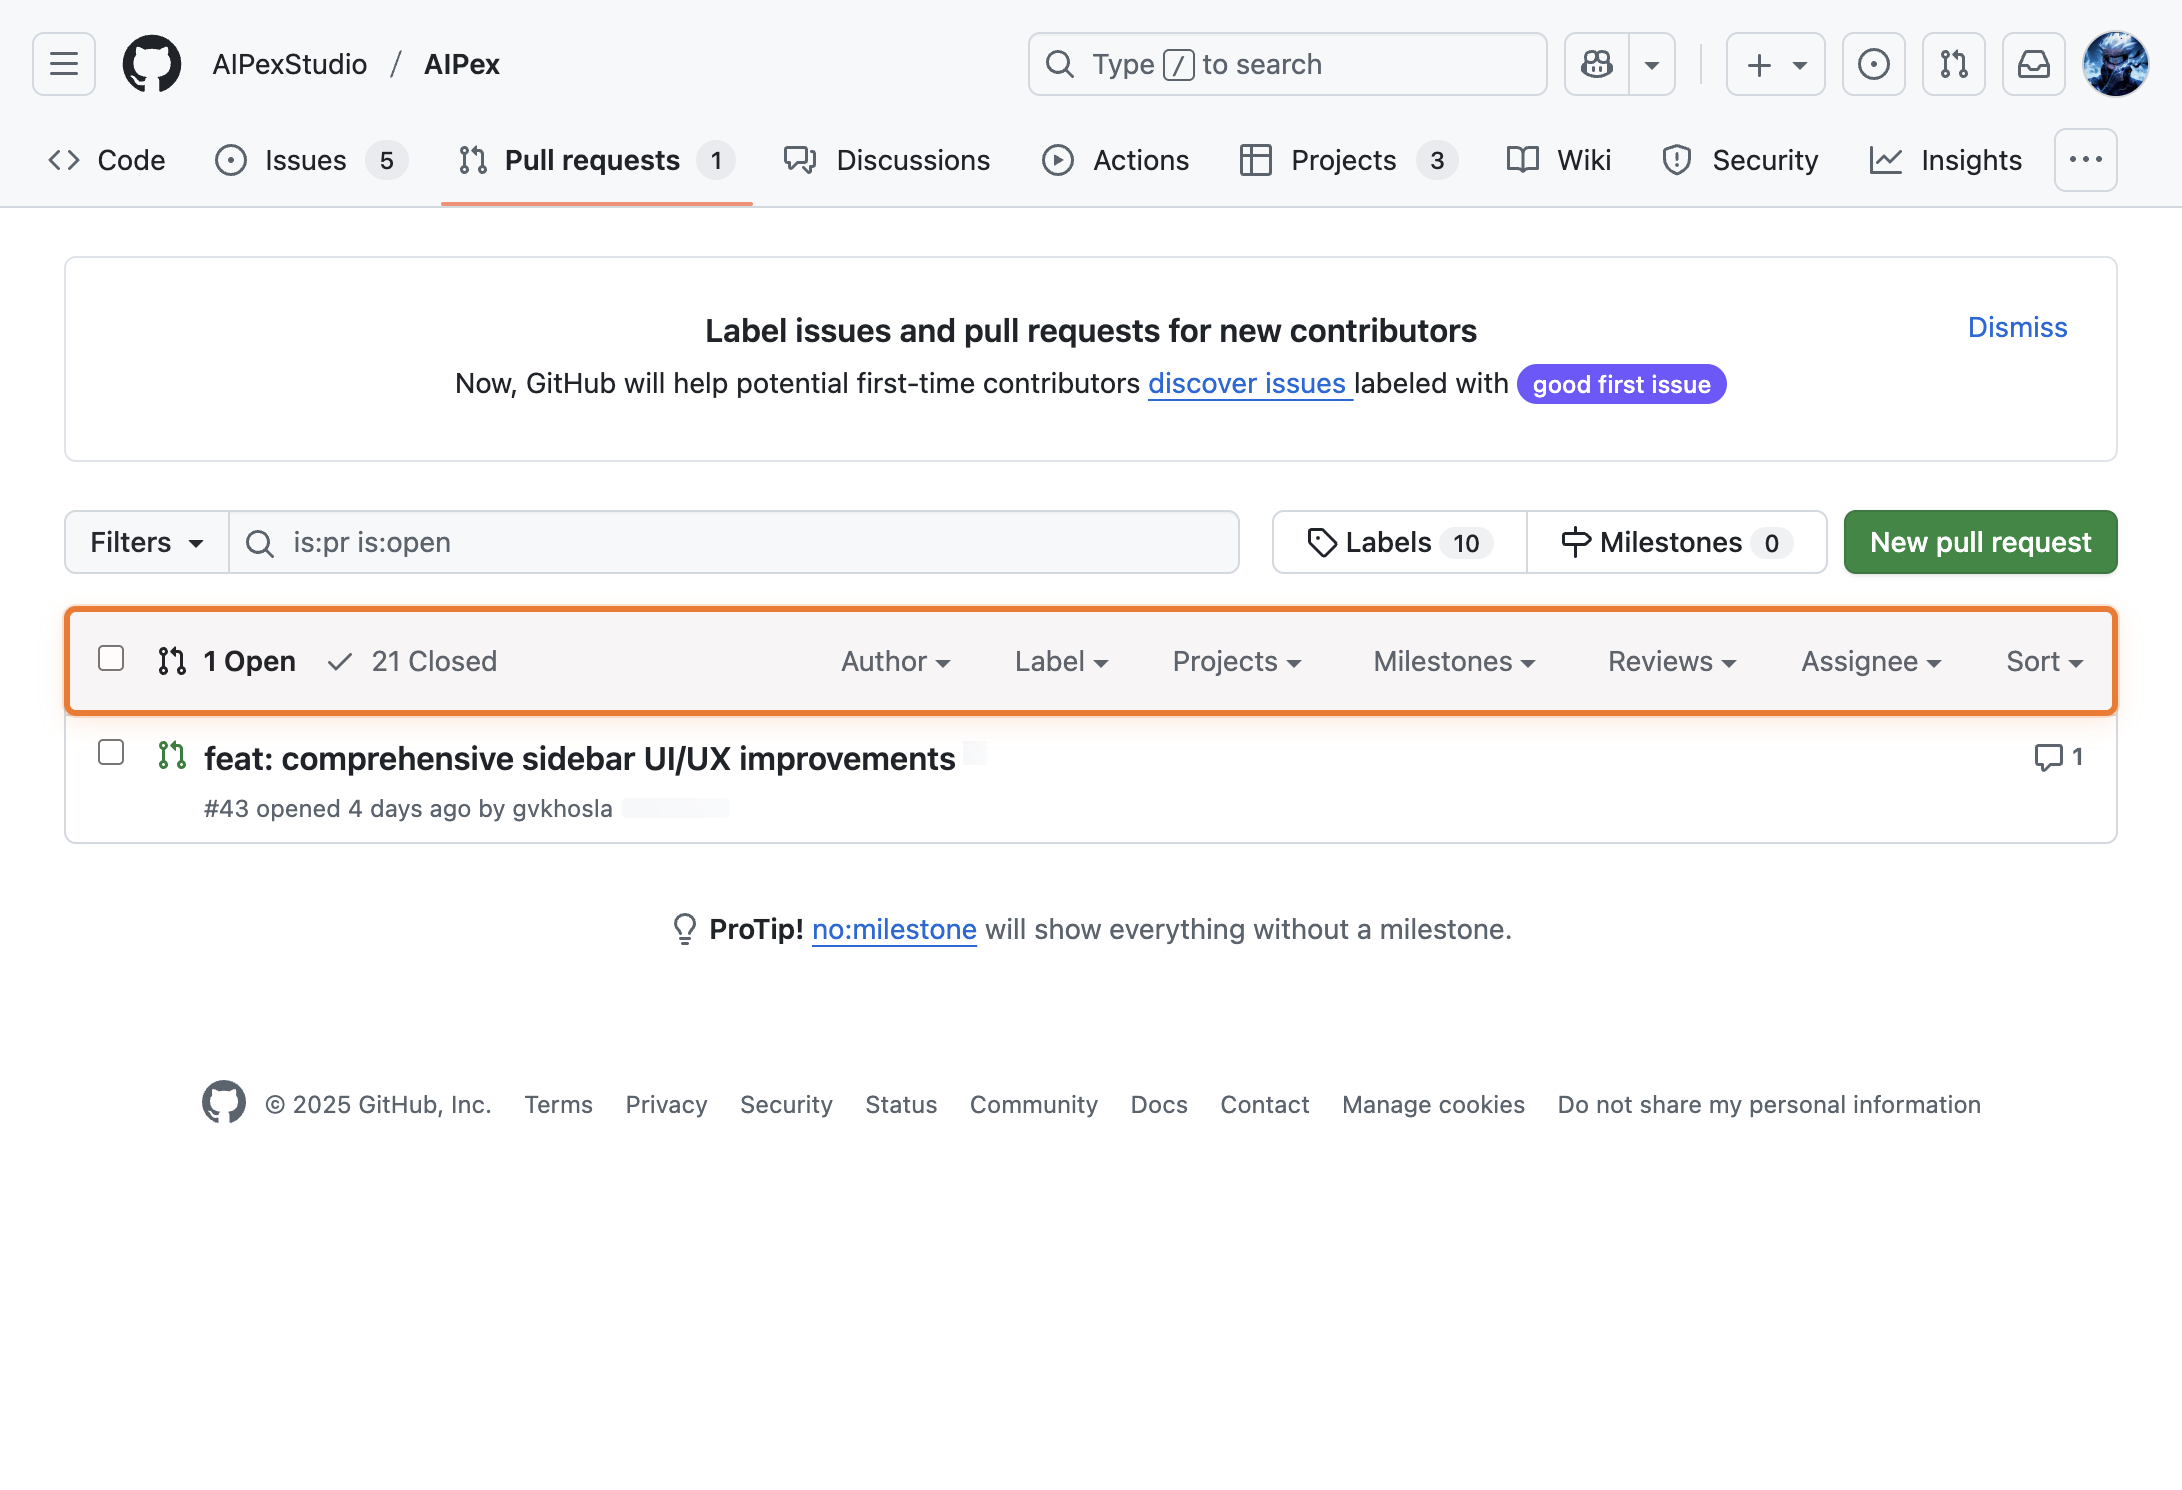Open the notifications inbox icon
Image resolution: width=2182 pixels, height=1490 pixels.
click(x=2033, y=63)
